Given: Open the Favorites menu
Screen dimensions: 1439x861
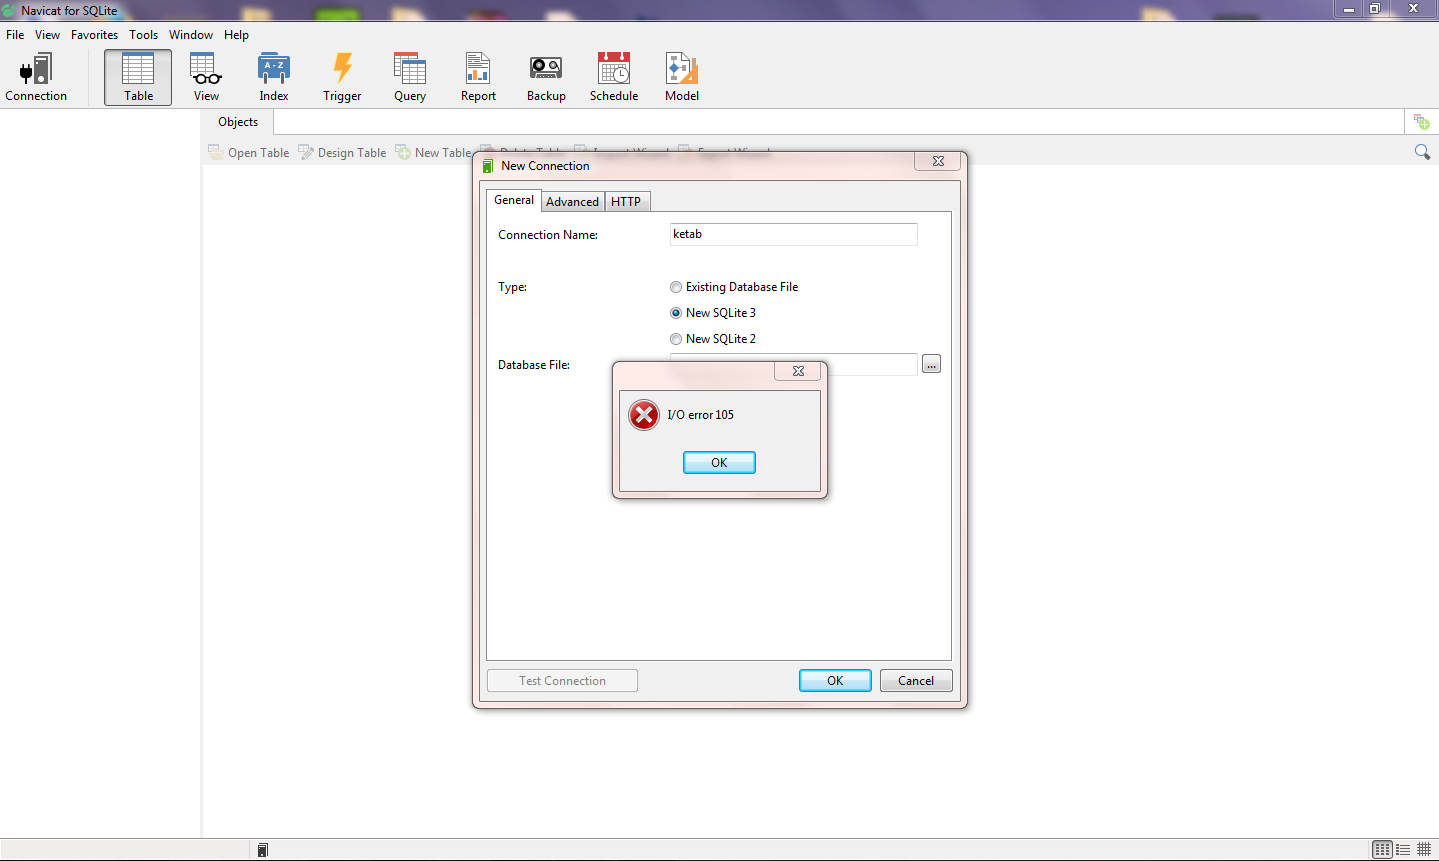Looking at the screenshot, I should pos(94,35).
